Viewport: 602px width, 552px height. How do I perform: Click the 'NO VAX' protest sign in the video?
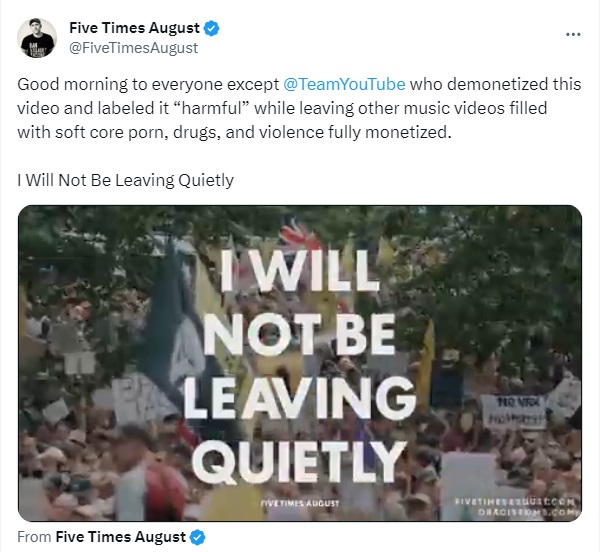[x=514, y=412]
